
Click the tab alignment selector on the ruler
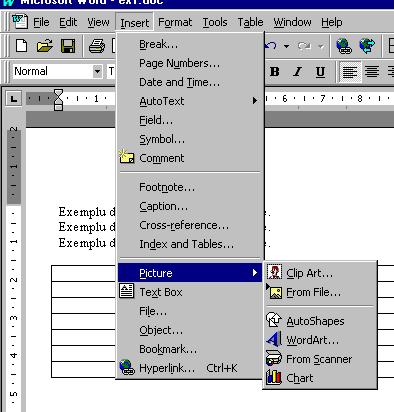pyautogui.click(x=14, y=99)
